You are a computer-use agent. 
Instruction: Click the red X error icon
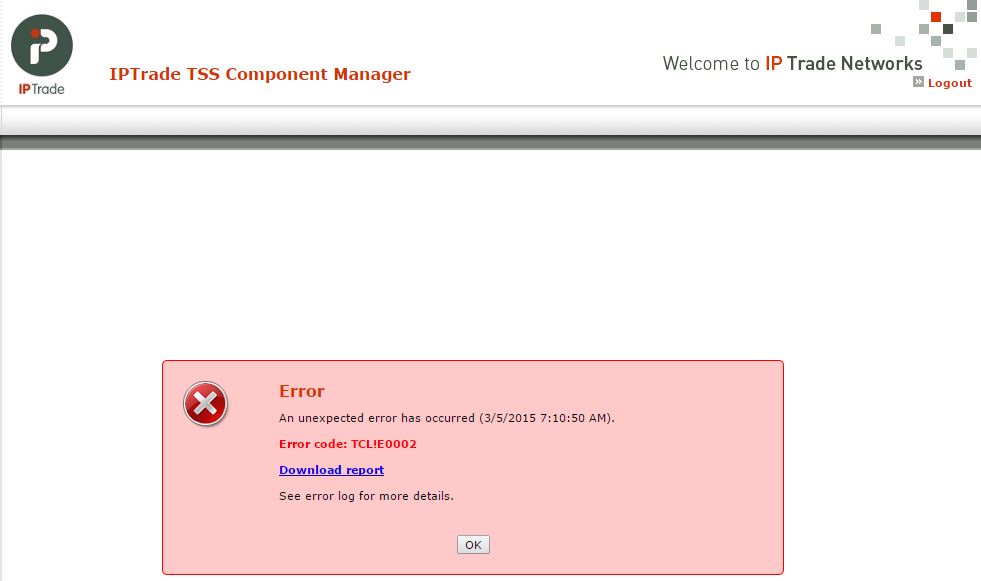tap(205, 403)
